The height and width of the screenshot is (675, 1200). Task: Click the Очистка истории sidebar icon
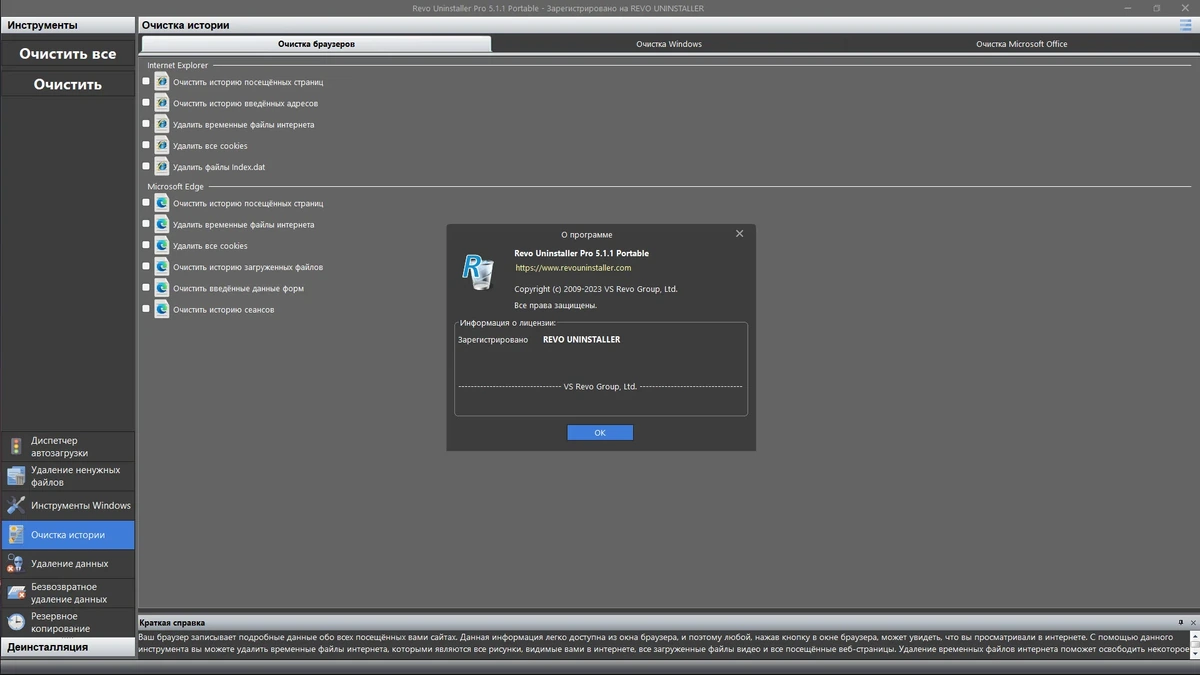(16, 534)
